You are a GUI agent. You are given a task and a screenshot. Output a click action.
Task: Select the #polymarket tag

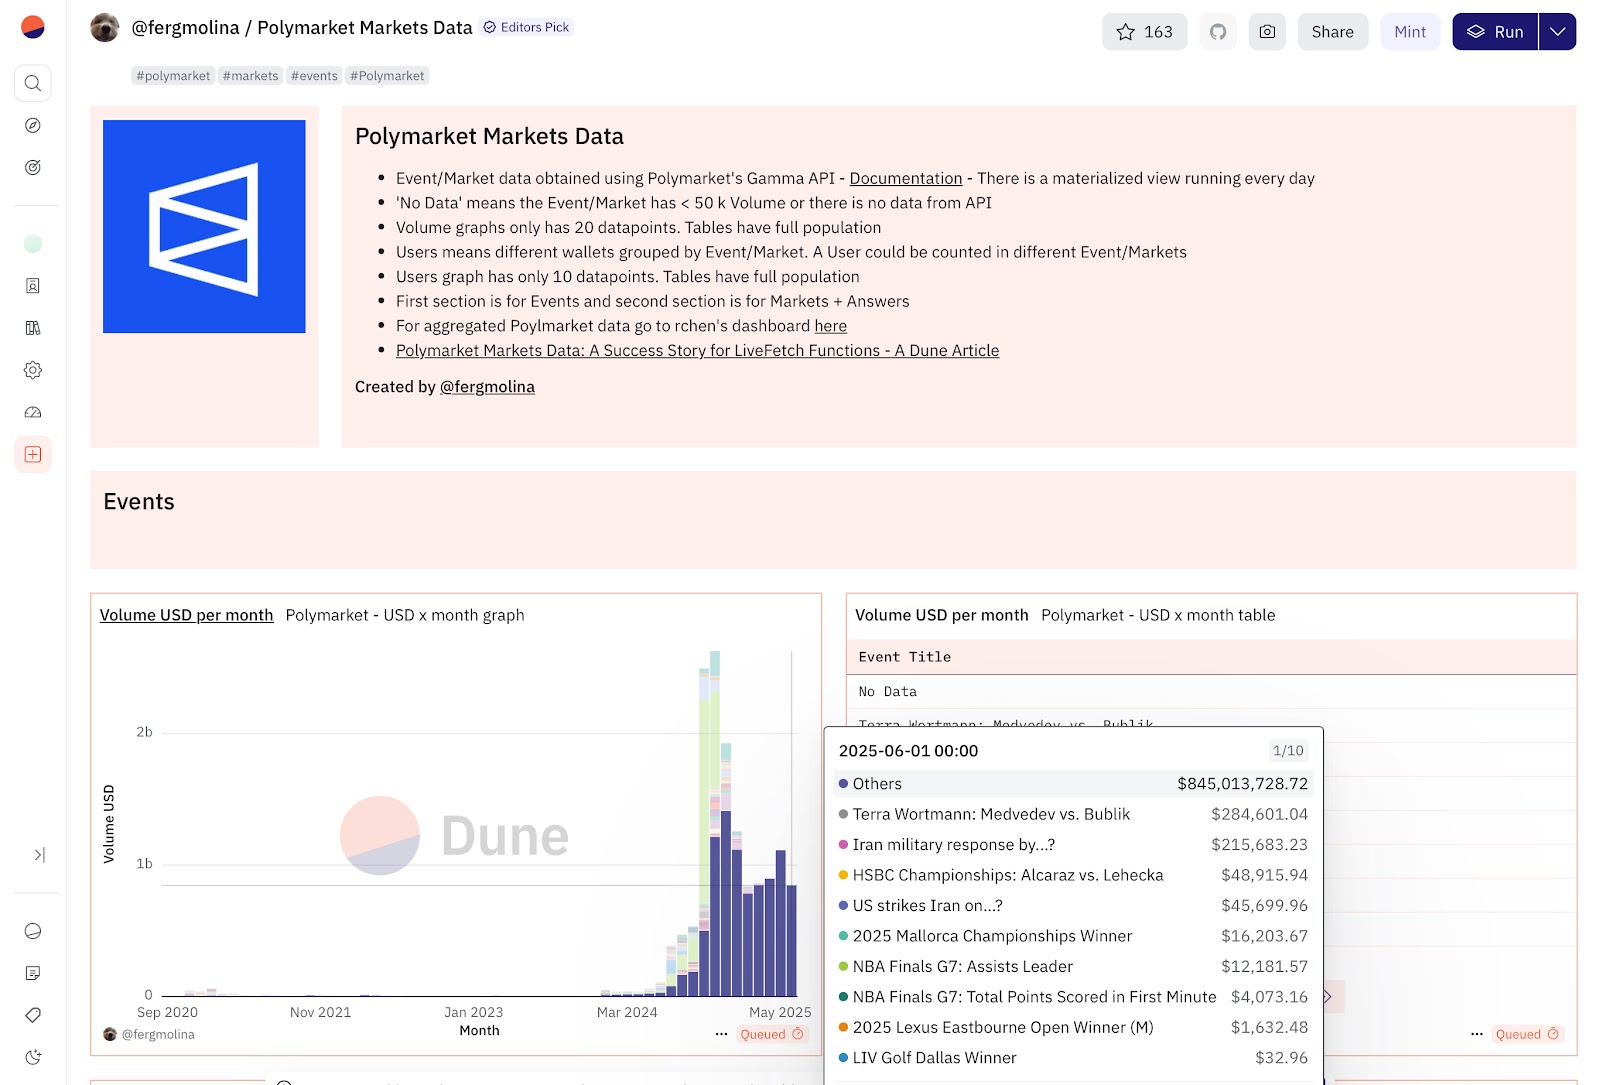[173, 76]
